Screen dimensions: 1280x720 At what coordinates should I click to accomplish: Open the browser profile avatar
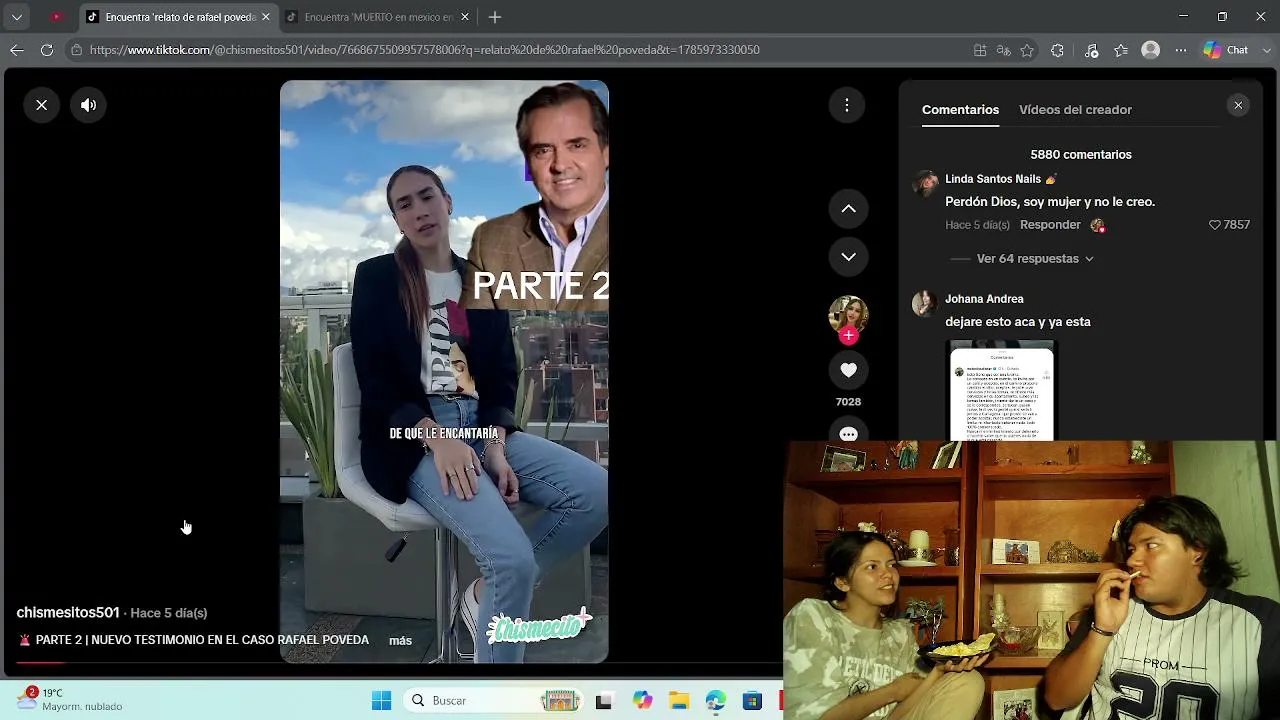tap(1151, 50)
